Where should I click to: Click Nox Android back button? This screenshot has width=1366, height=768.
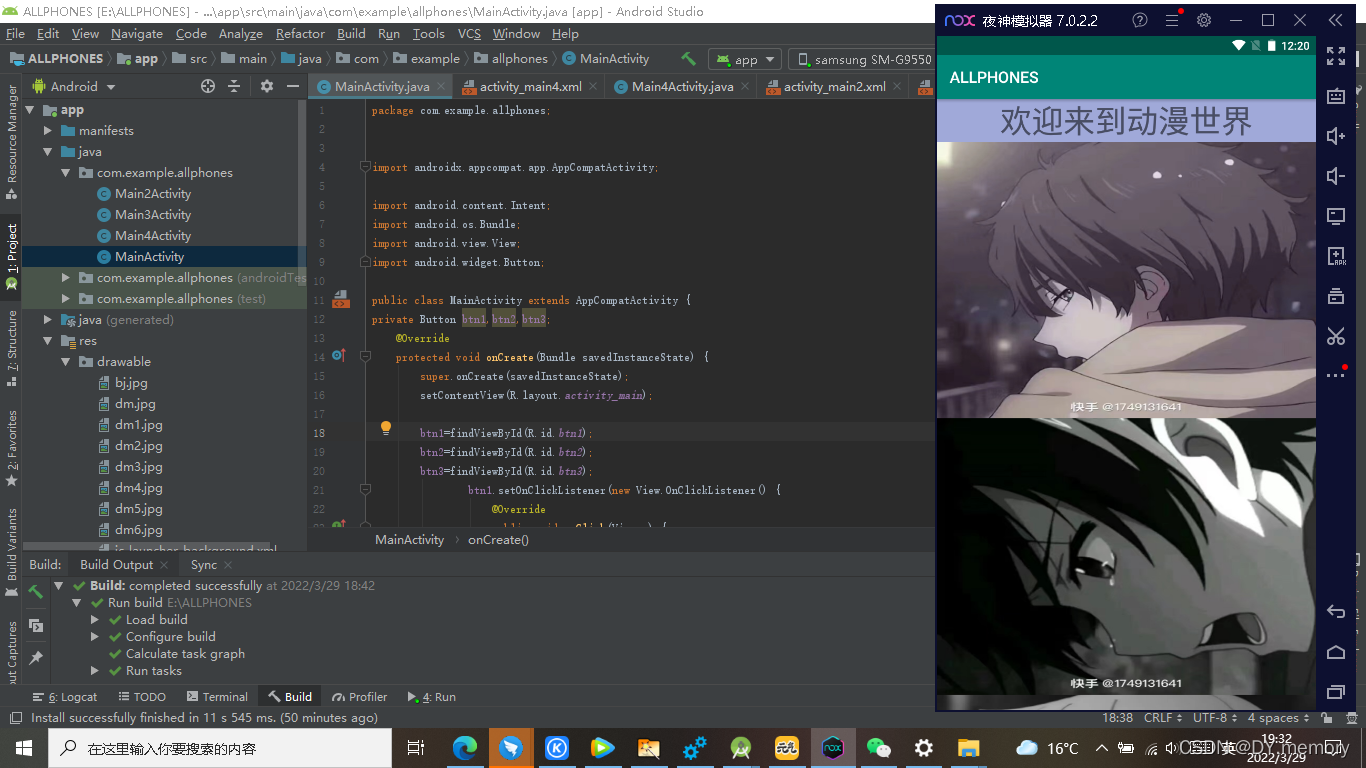tap(1336, 612)
